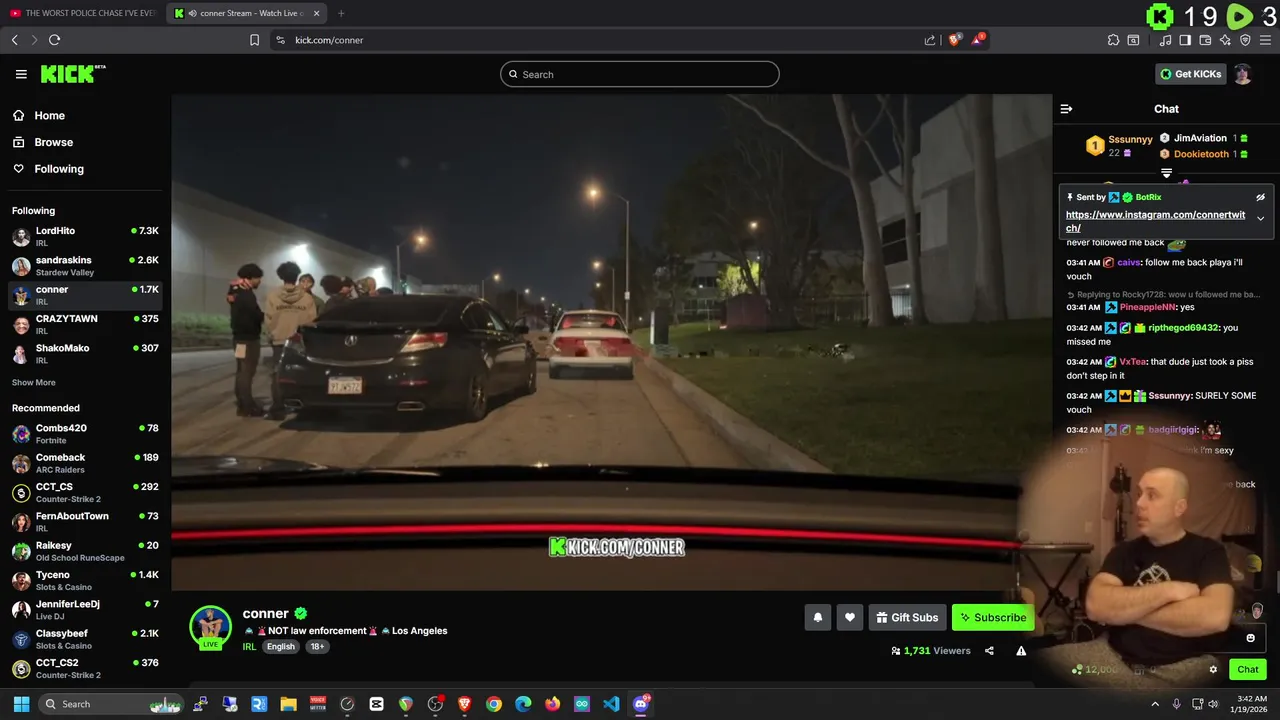Open recommended channel Tyceno

(x=85, y=580)
